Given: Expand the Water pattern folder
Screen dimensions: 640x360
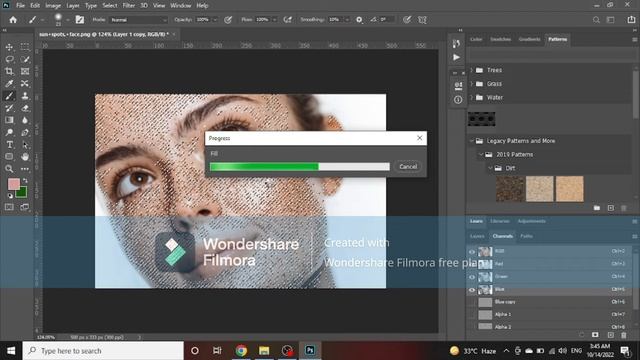Looking at the screenshot, I should click(471, 98).
